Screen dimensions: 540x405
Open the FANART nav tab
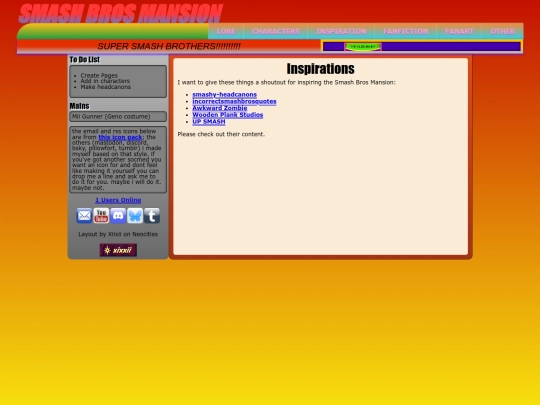click(x=459, y=31)
